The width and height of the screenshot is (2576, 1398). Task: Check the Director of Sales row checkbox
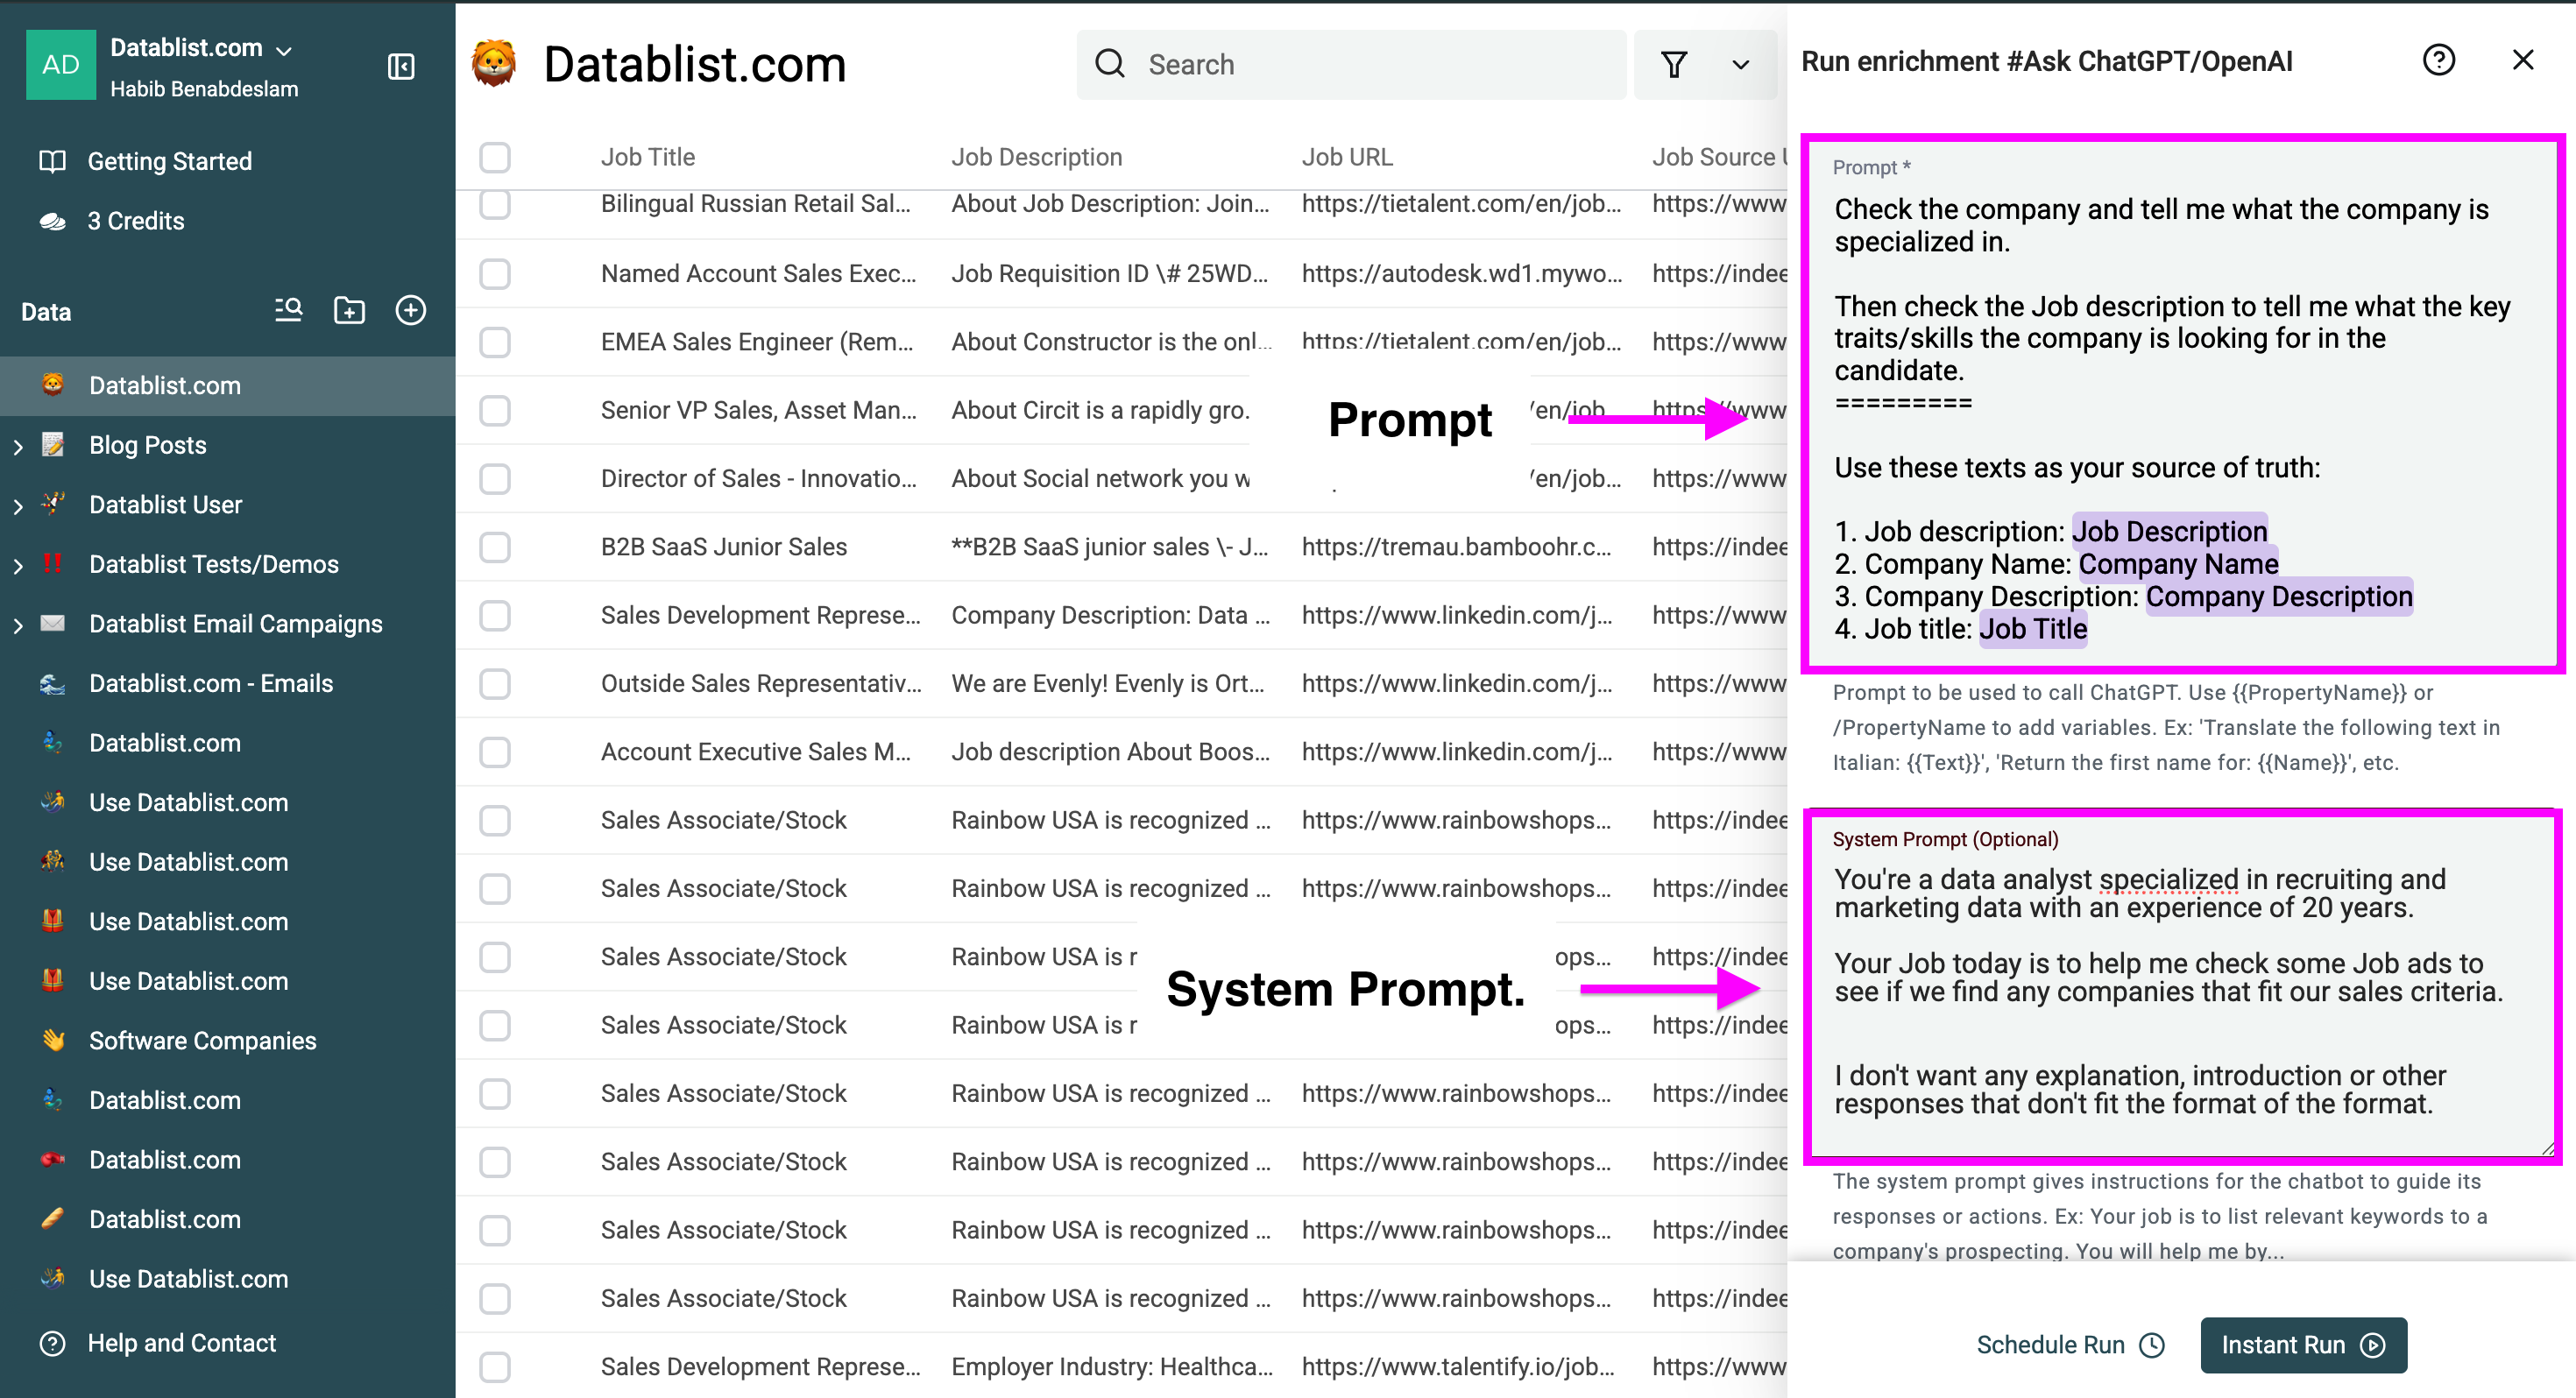(x=494, y=478)
